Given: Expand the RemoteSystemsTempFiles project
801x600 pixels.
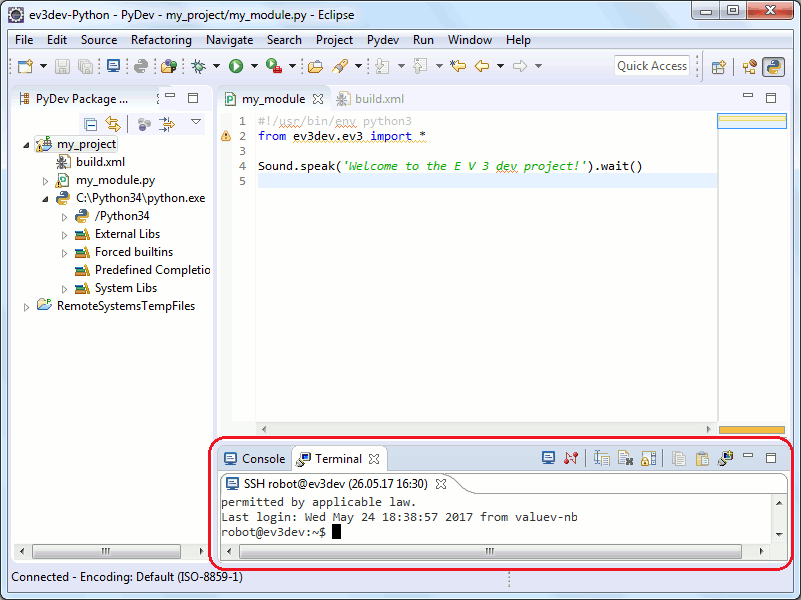Looking at the screenshot, I should 26,307.
